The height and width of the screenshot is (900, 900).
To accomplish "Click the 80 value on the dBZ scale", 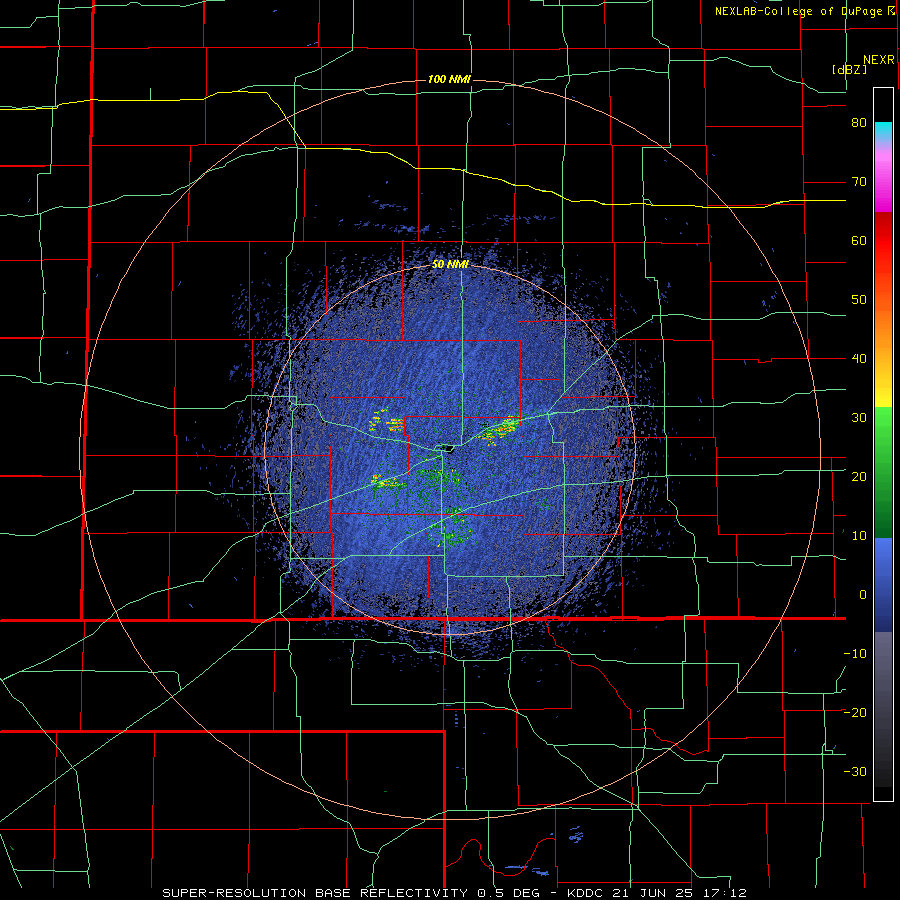I will click(859, 123).
